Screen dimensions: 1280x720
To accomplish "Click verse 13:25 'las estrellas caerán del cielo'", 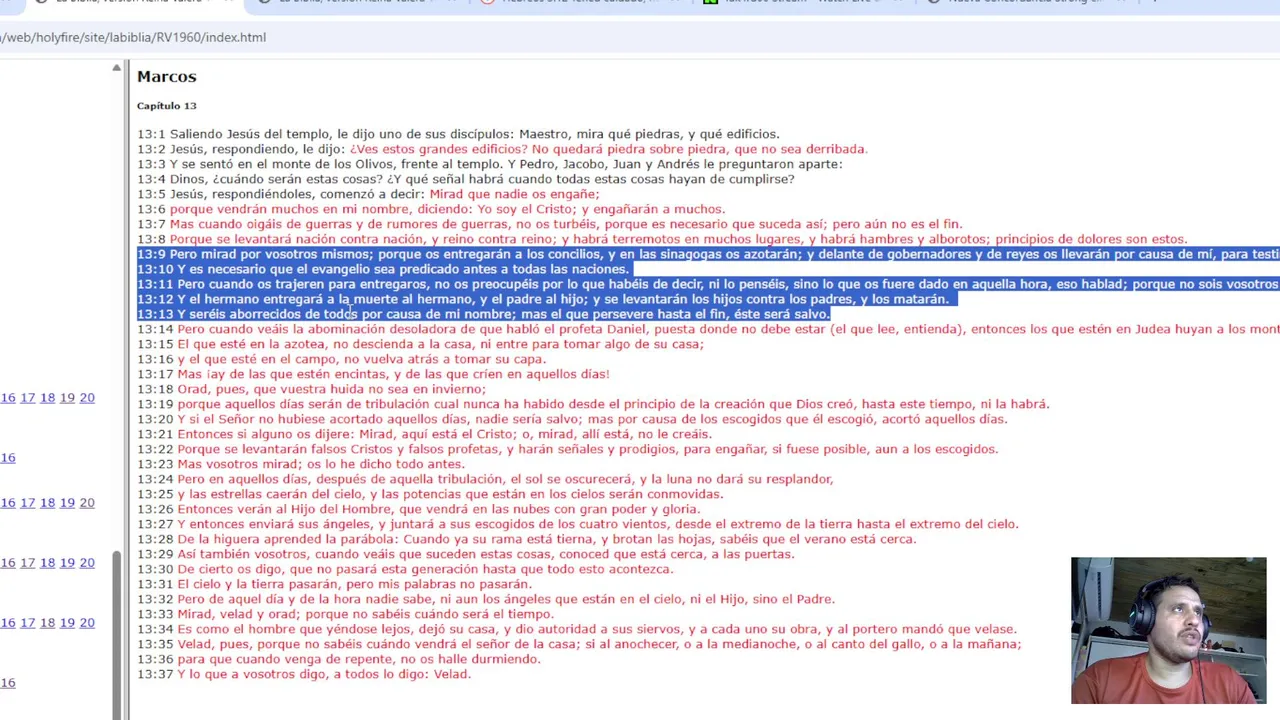I will [x=430, y=494].
